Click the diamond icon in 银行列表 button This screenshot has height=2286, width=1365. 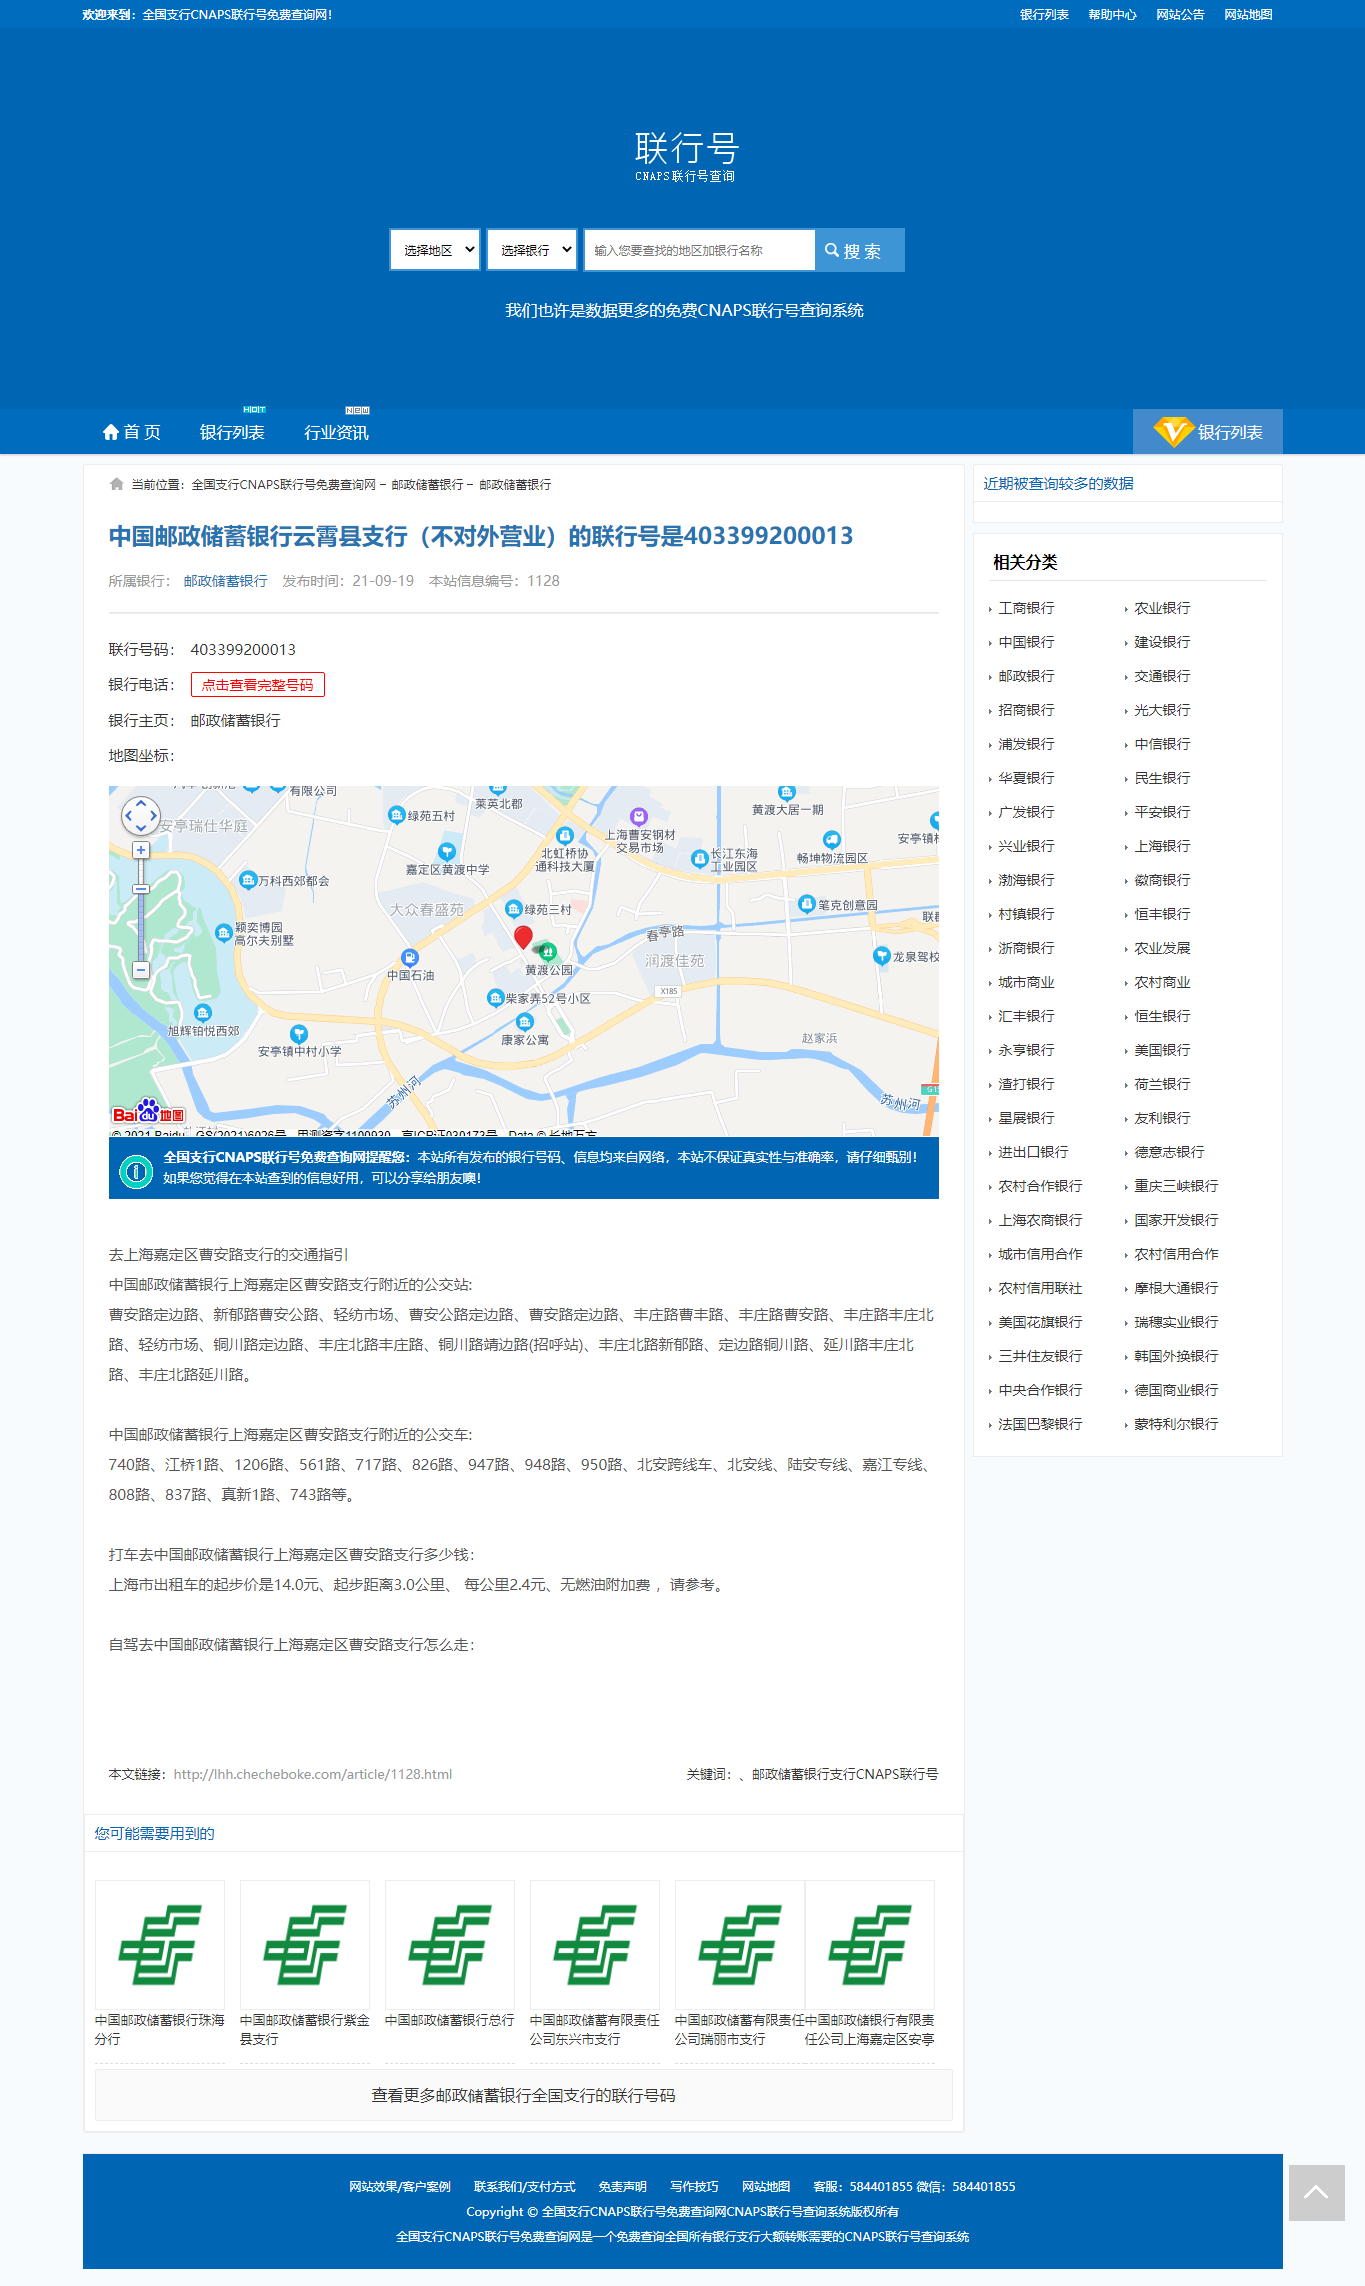pyautogui.click(x=1172, y=432)
